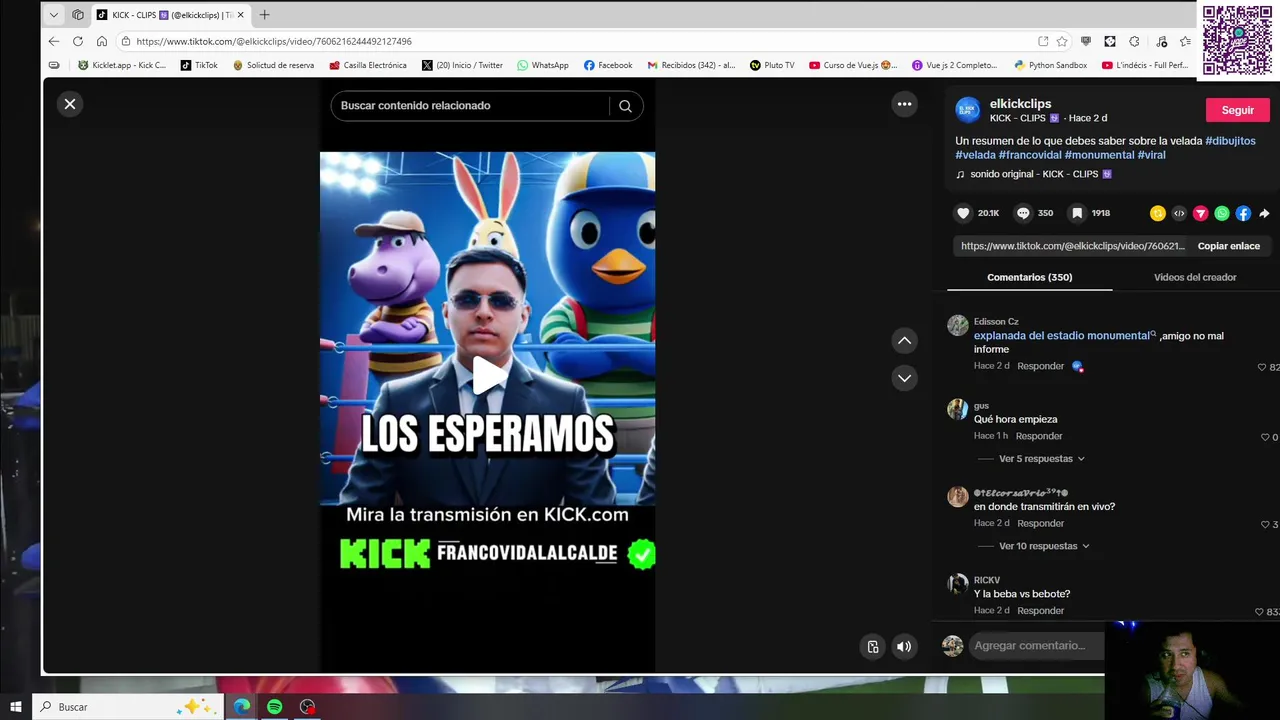Switch to Comentarios (350) tab
The width and height of the screenshot is (1280, 720).
point(1029,277)
